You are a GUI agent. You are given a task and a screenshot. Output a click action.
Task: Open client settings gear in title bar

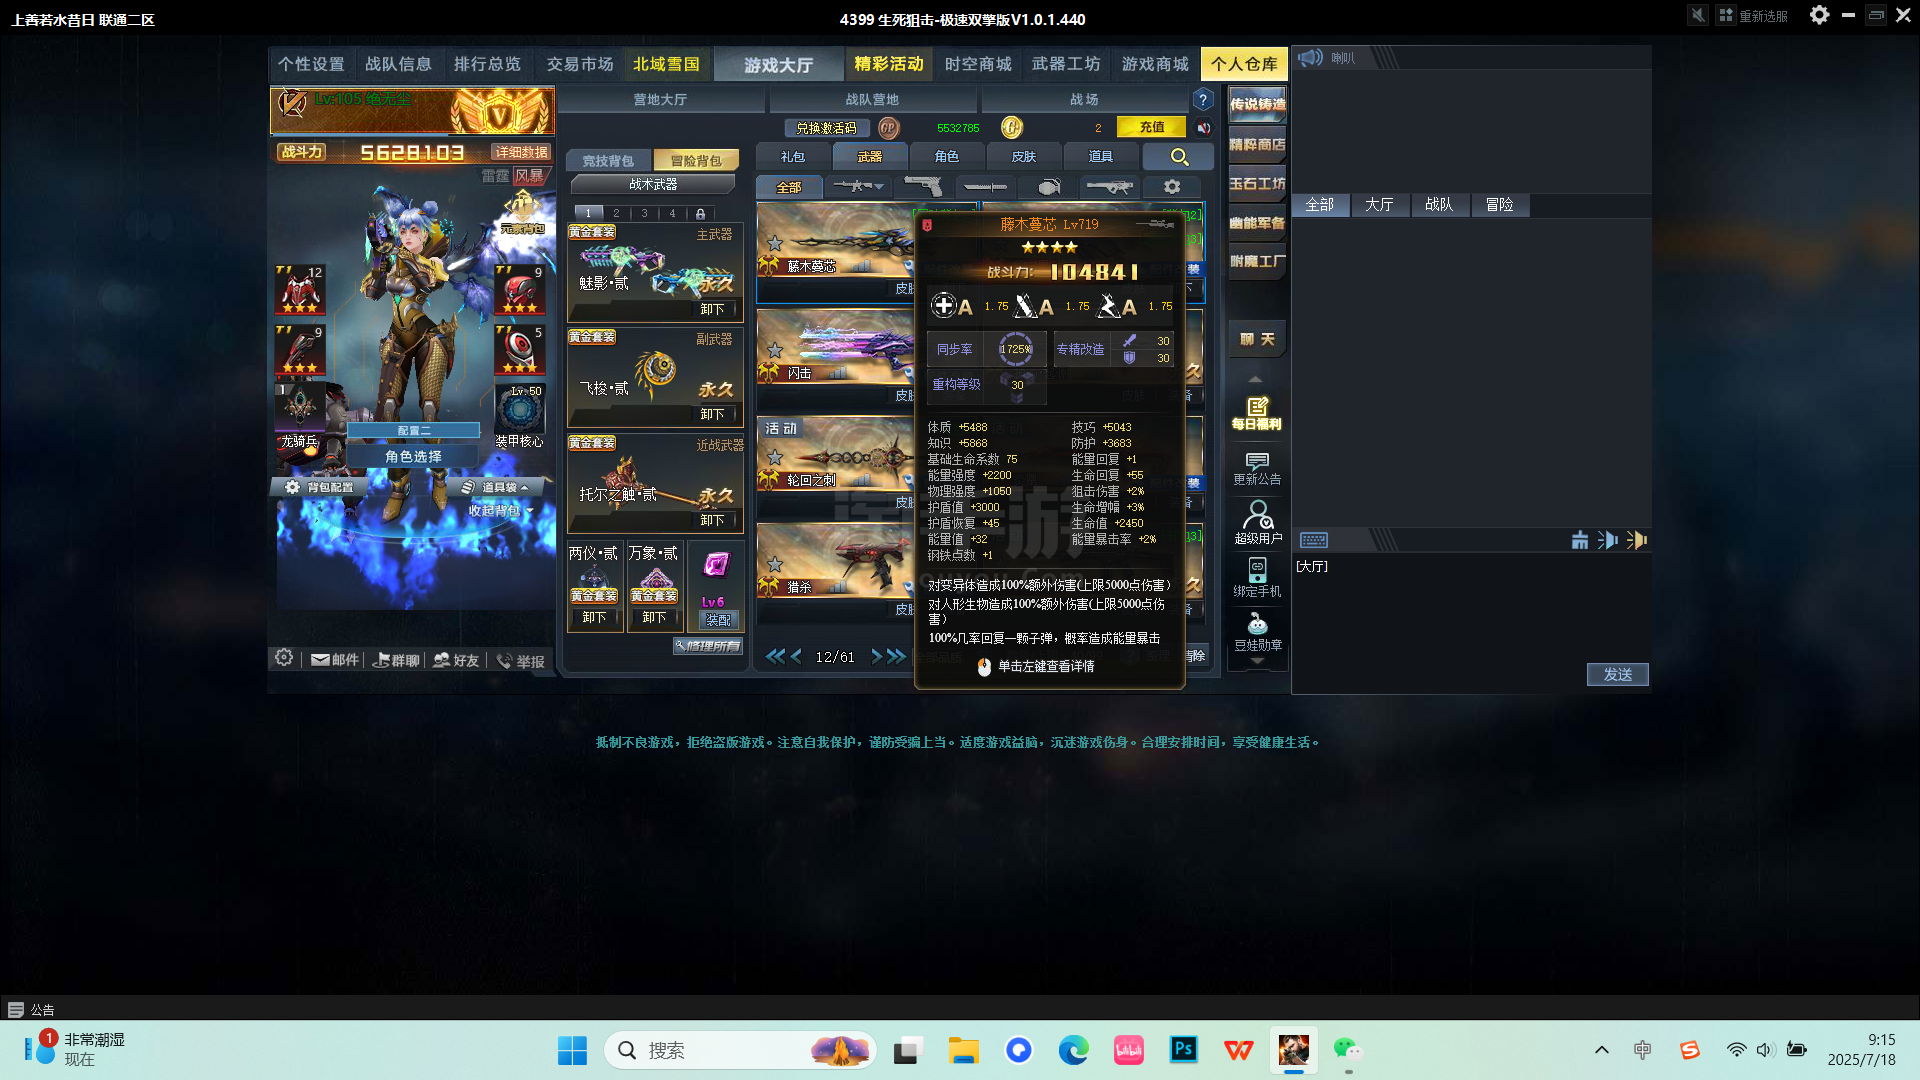(1820, 15)
